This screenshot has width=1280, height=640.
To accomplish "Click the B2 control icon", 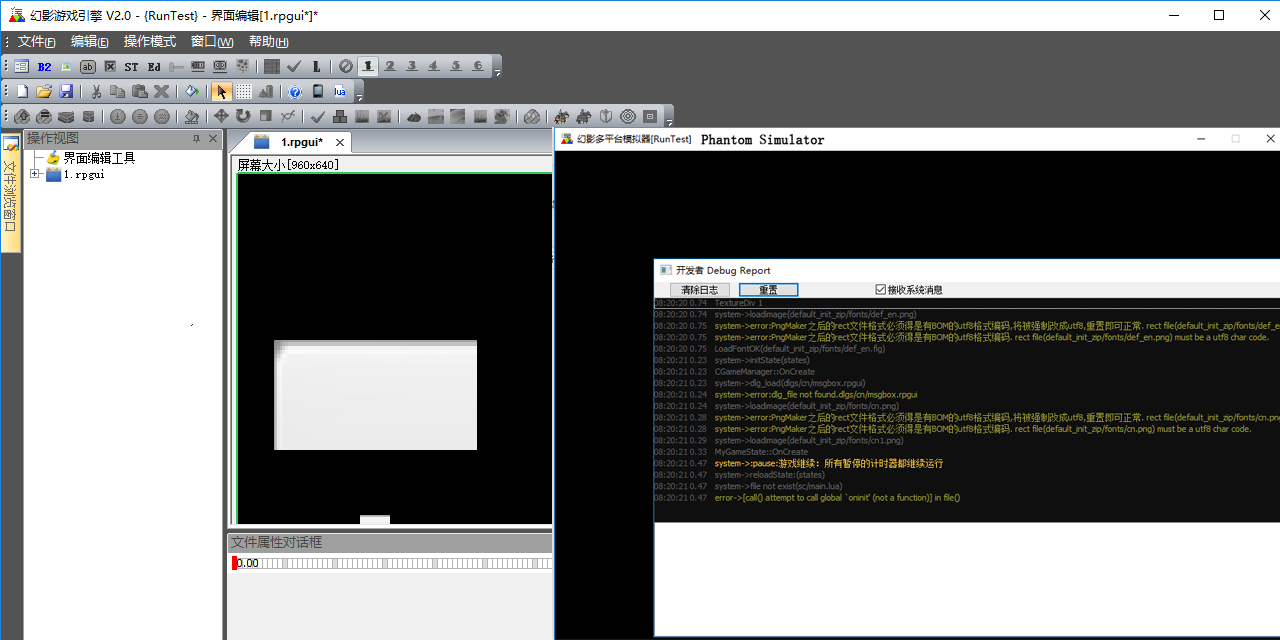I will (x=44, y=67).
